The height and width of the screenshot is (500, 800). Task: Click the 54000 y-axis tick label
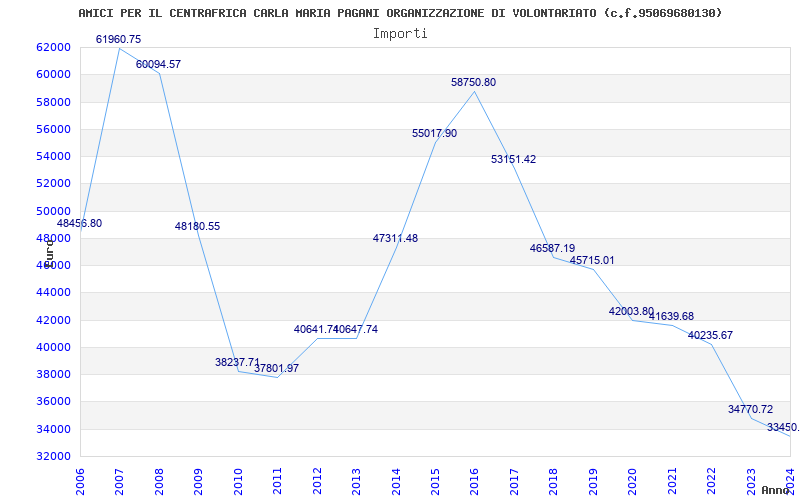(53, 157)
